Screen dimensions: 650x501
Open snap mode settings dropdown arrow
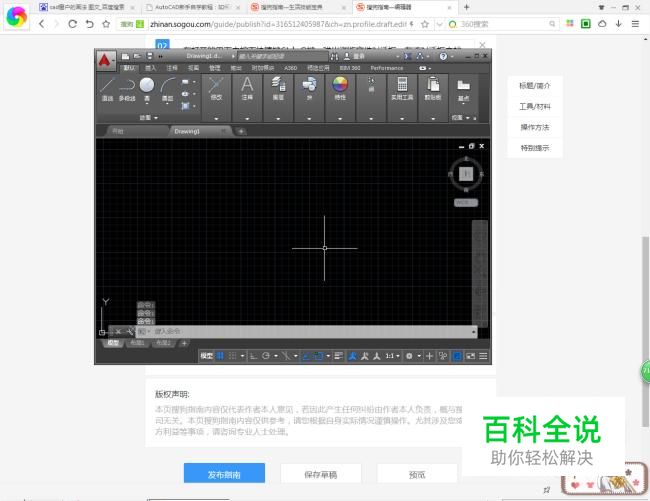[x=243, y=356]
